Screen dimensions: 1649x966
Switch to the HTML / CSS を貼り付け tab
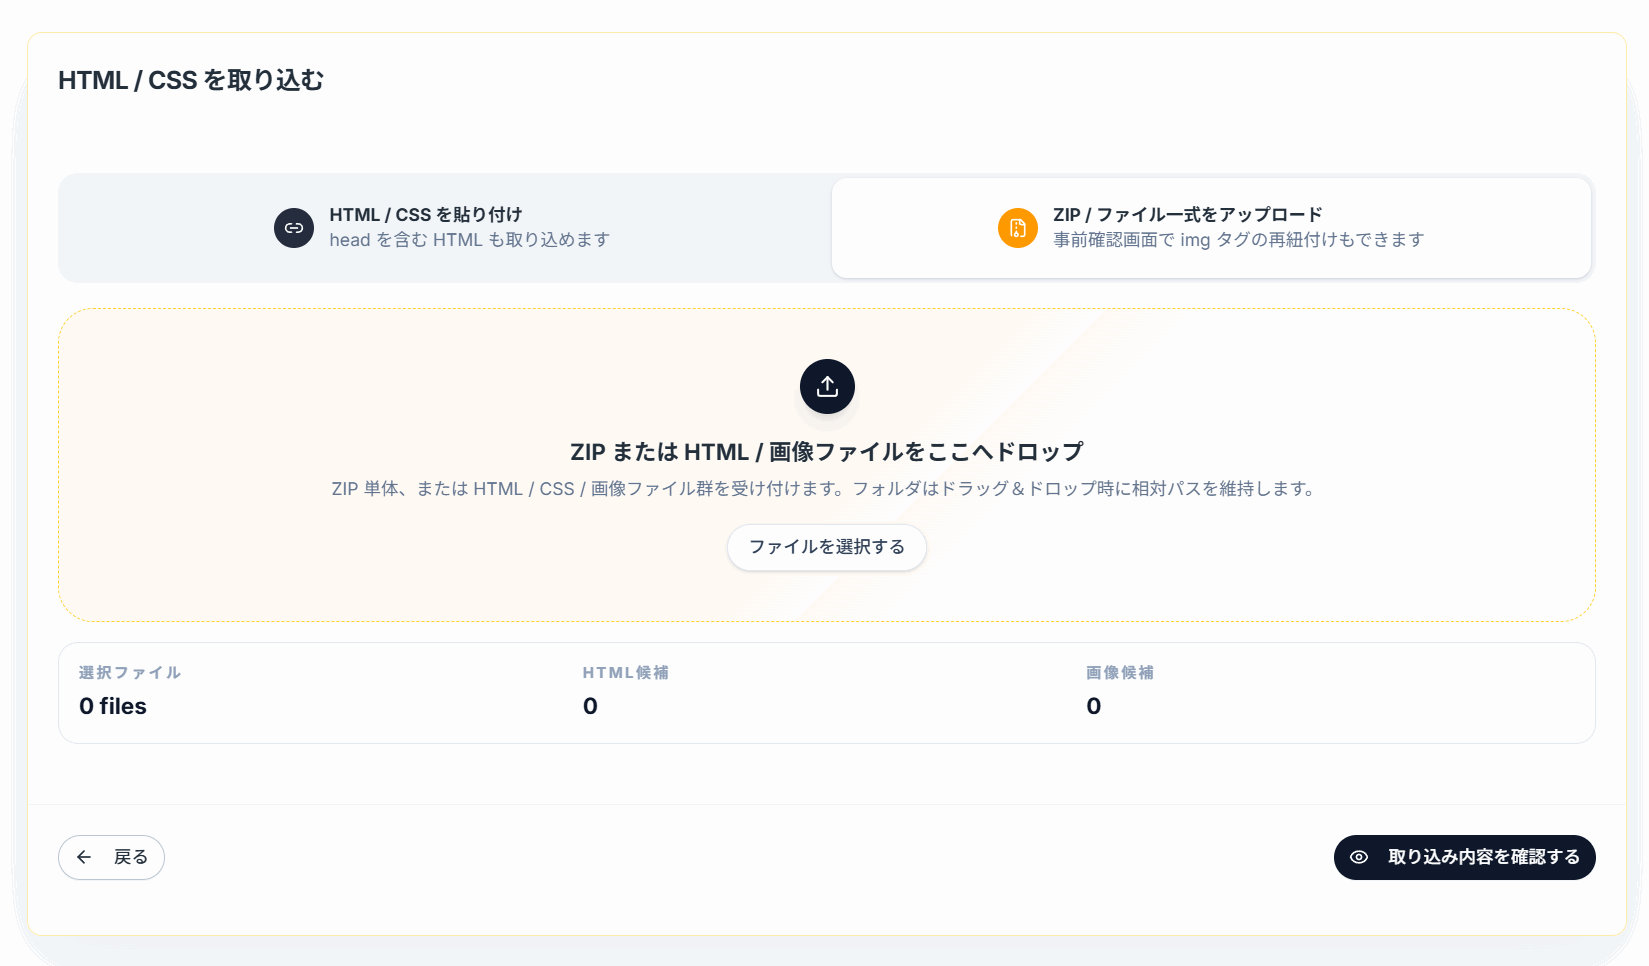pyautogui.click(x=445, y=228)
